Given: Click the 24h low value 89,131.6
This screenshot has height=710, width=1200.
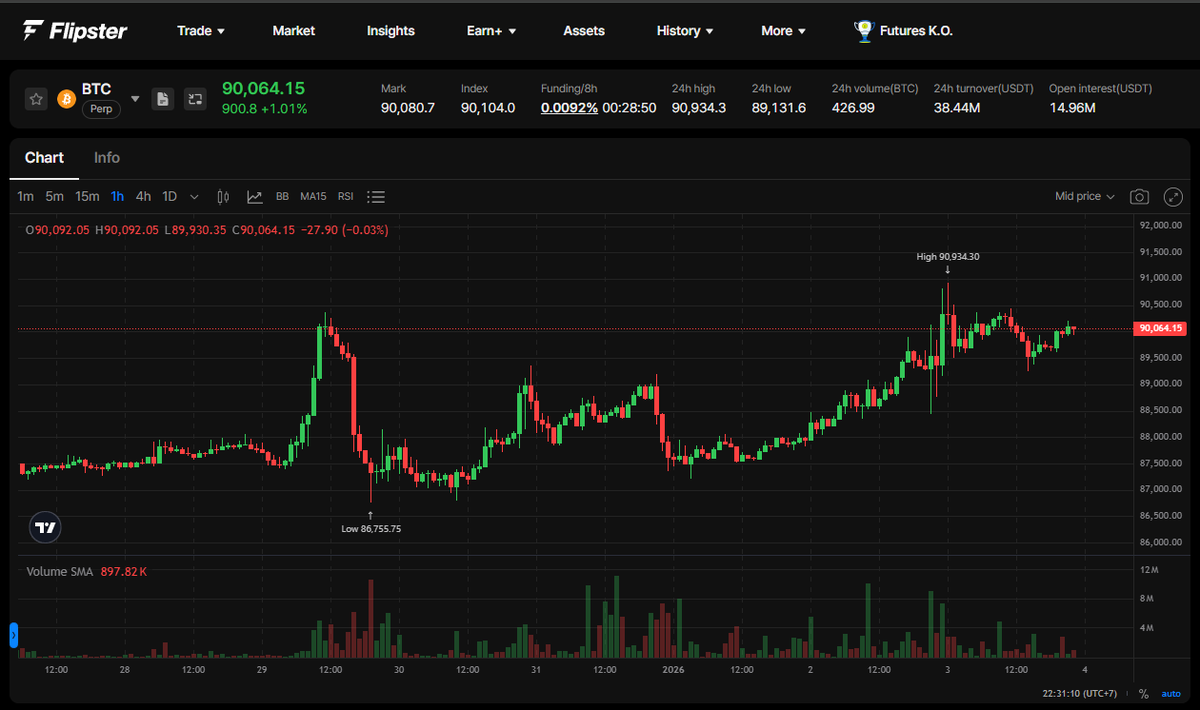Looking at the screenshot, I should 779,107.
